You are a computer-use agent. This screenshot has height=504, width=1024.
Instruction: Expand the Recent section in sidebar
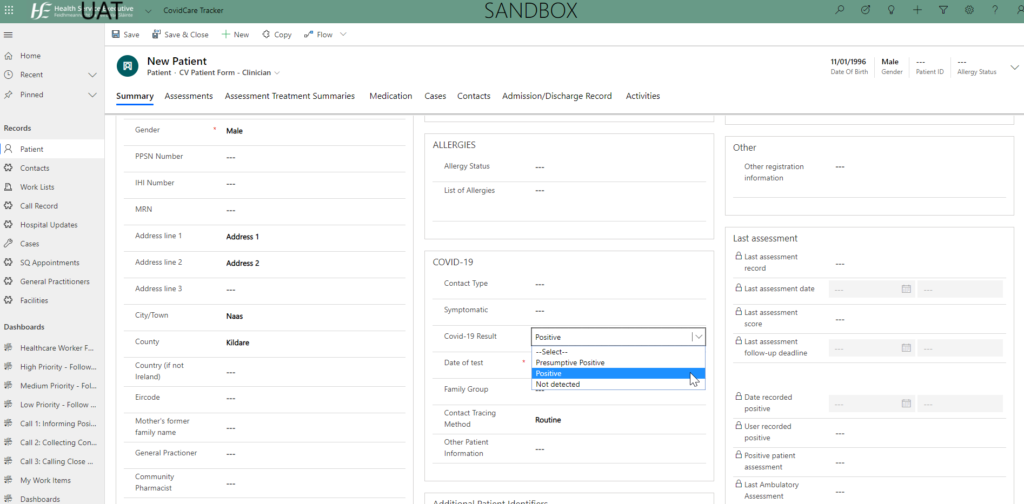91,75
